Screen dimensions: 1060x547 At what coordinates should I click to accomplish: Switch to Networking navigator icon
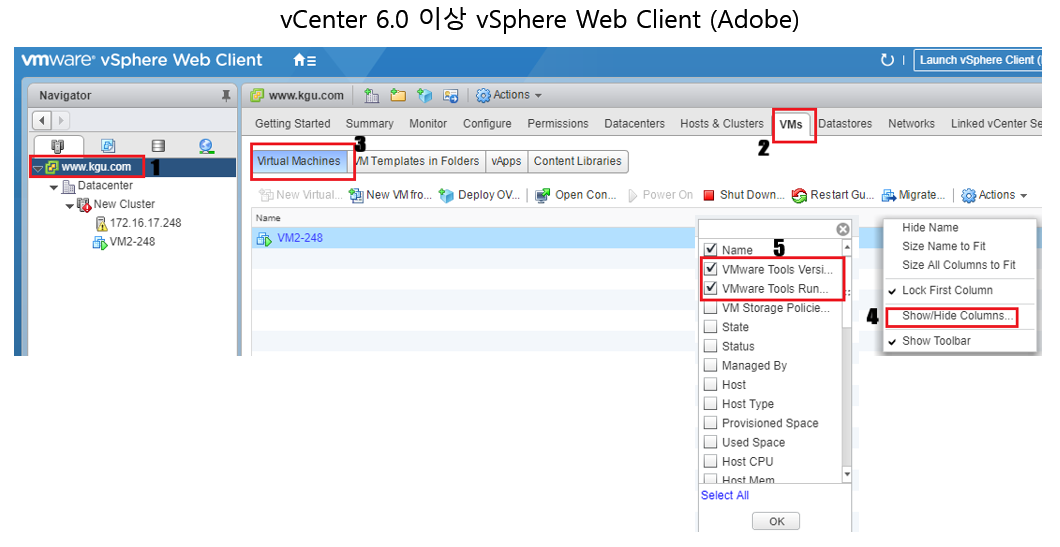[206, 146]
